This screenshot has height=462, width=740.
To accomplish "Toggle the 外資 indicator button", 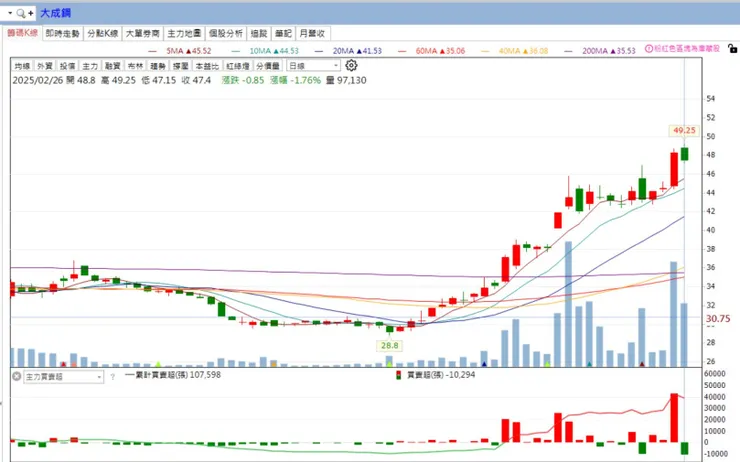I will (x=45, y=66).
